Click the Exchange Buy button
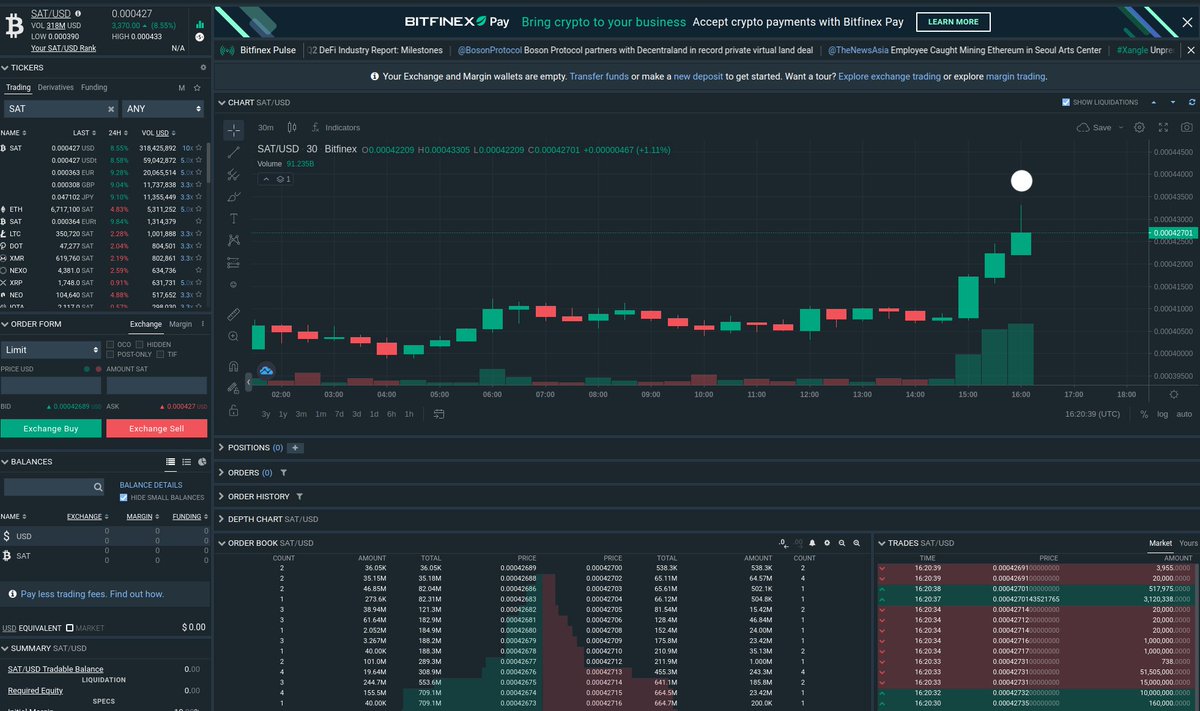 pos(50,428)
